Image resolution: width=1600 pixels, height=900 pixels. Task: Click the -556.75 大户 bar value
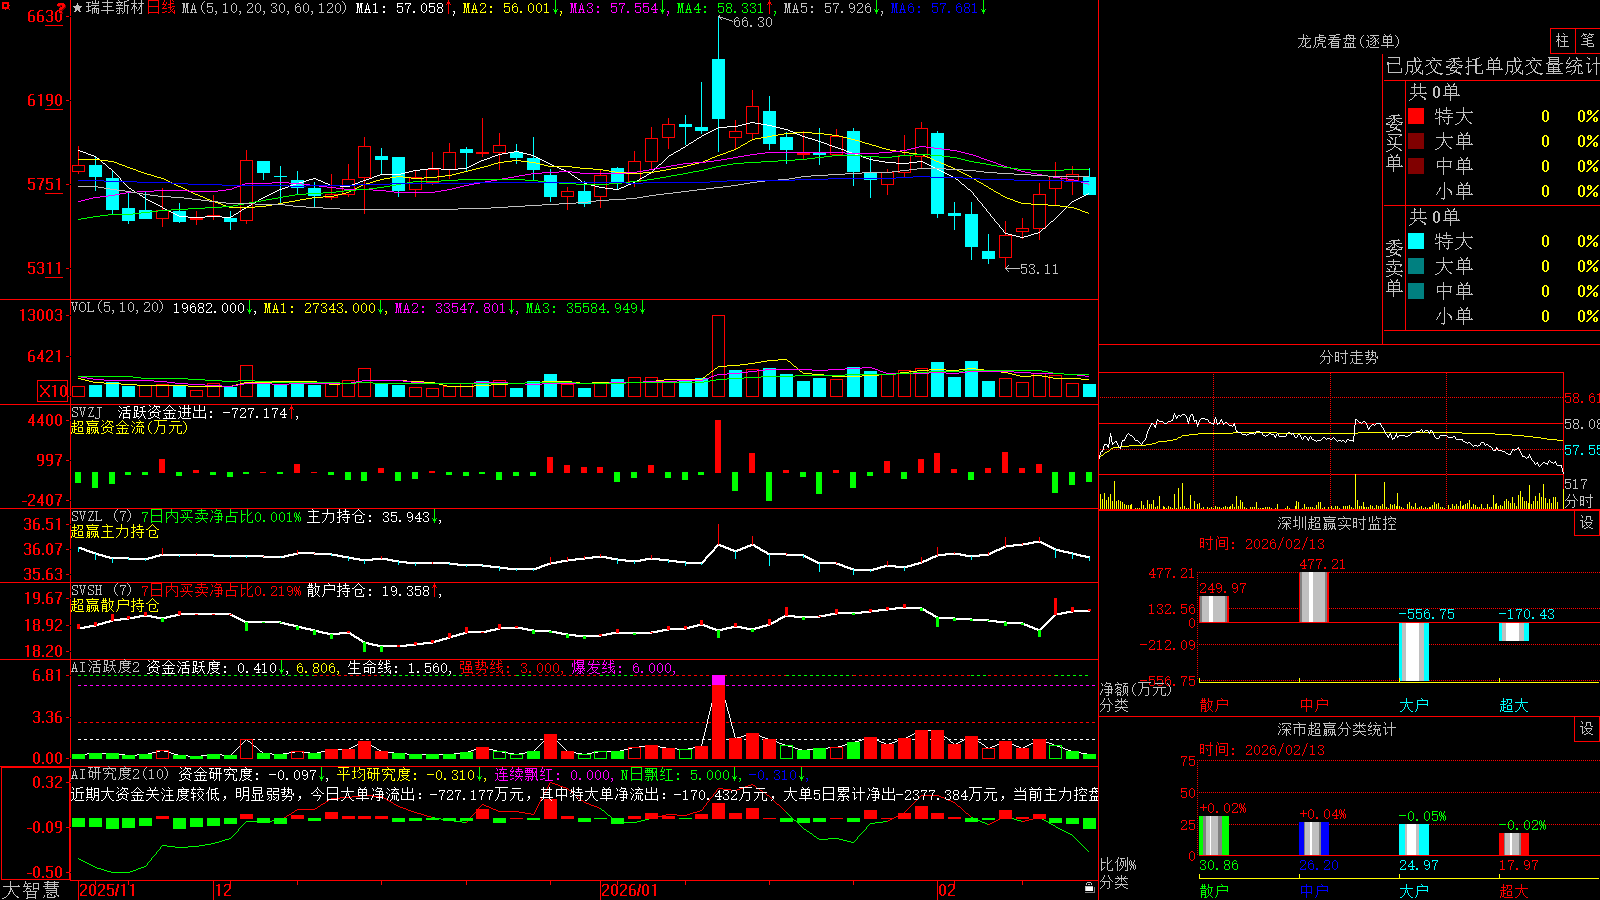[1426, 614]
